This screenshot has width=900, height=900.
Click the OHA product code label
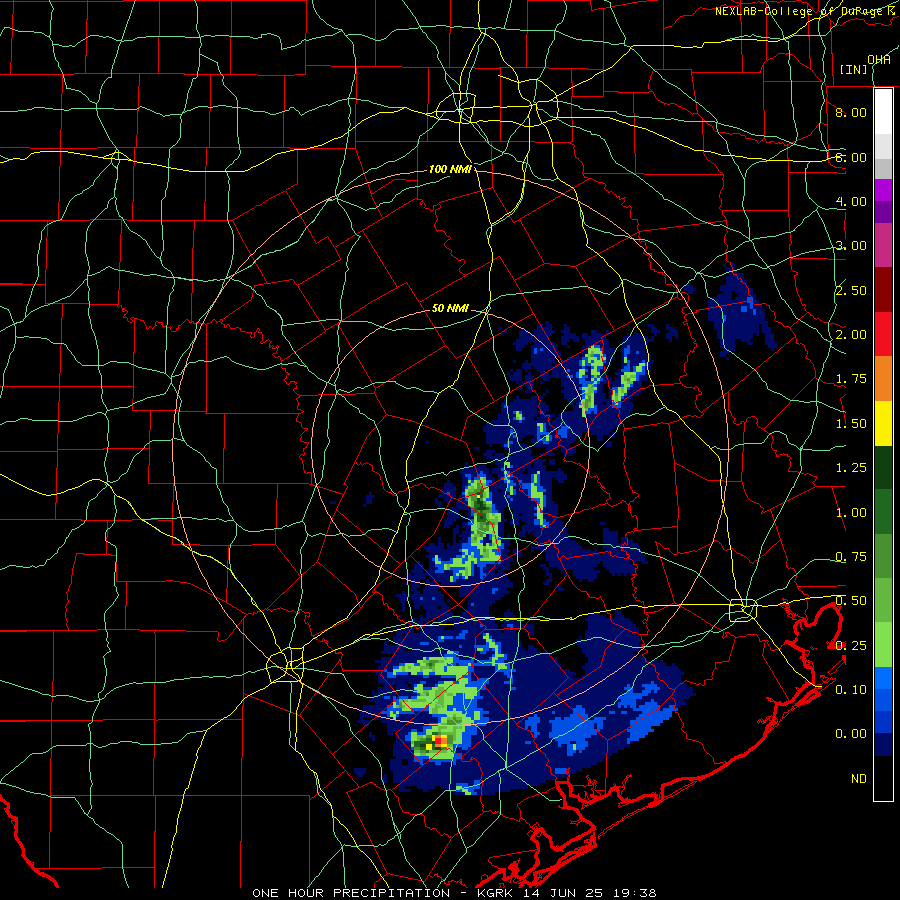coord(879,60)
